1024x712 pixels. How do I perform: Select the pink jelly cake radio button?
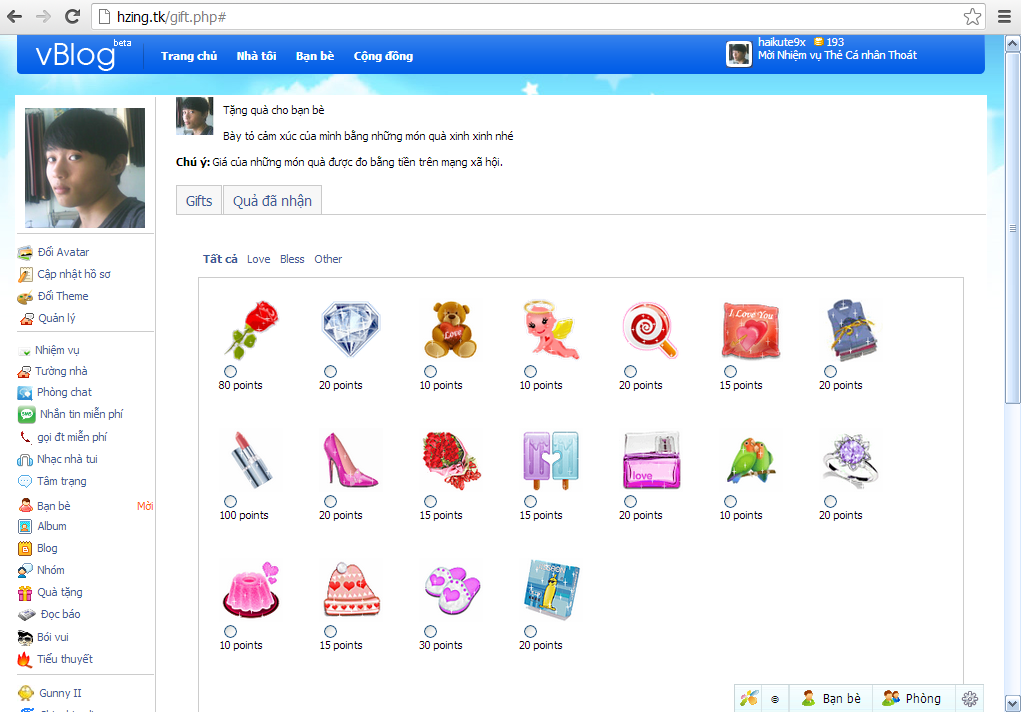pyautogui.click(x=231, y=632)
